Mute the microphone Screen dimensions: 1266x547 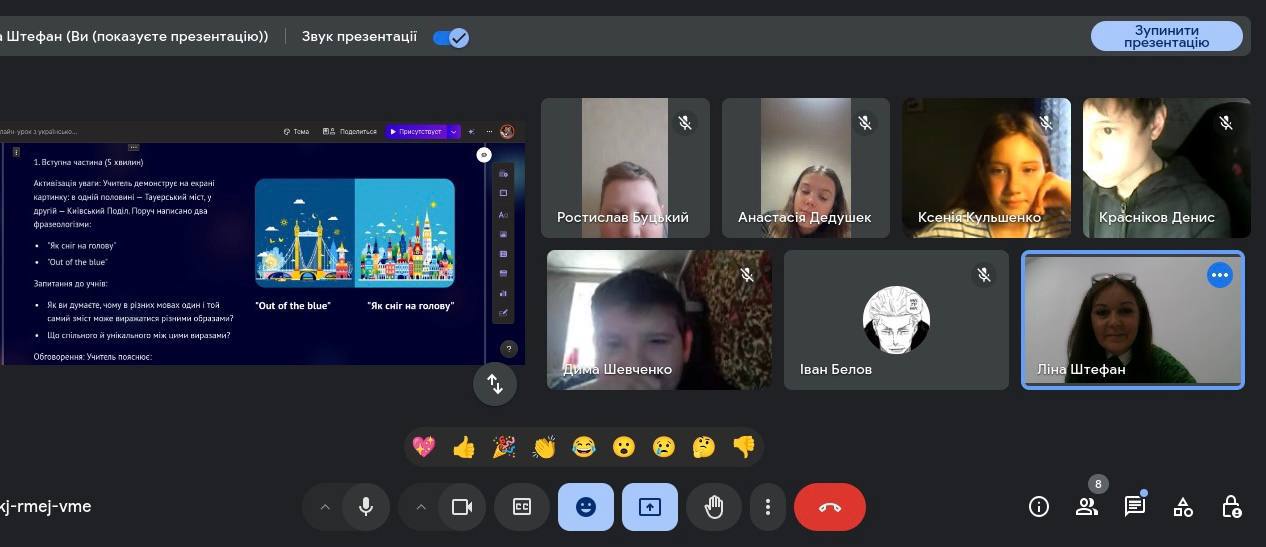click(x=366, y=507)
